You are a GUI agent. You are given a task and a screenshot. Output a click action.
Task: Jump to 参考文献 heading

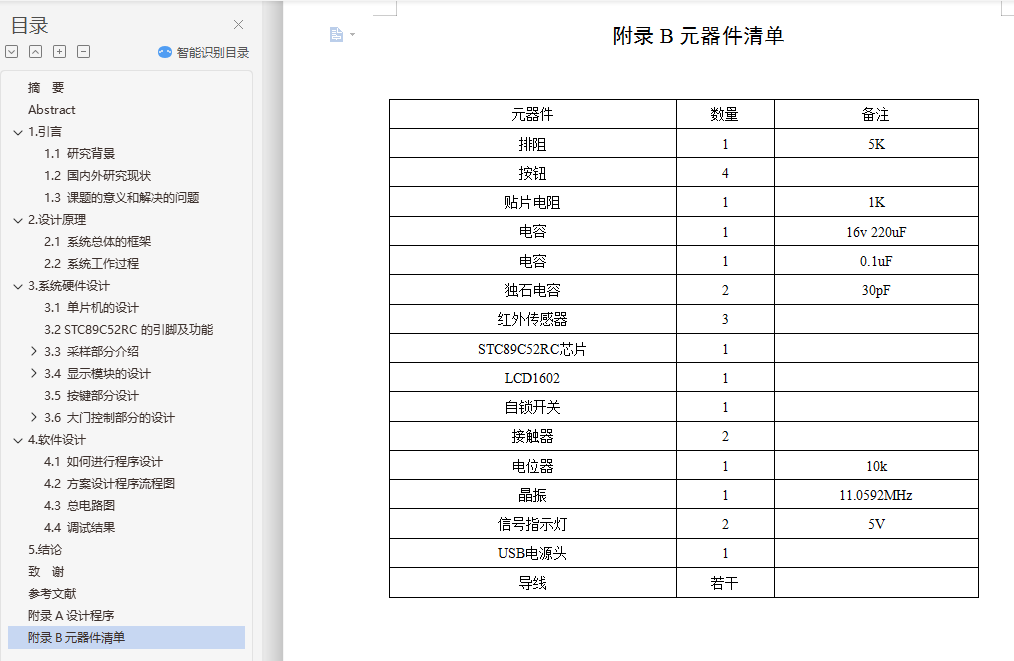52,593
